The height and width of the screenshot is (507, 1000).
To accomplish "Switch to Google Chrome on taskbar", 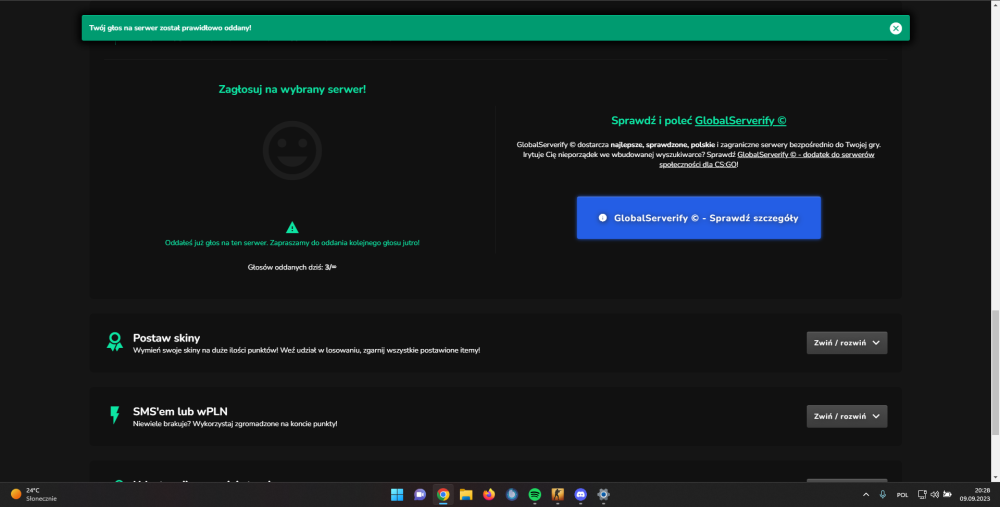I will pyautogui.click(x=443, y=495).
